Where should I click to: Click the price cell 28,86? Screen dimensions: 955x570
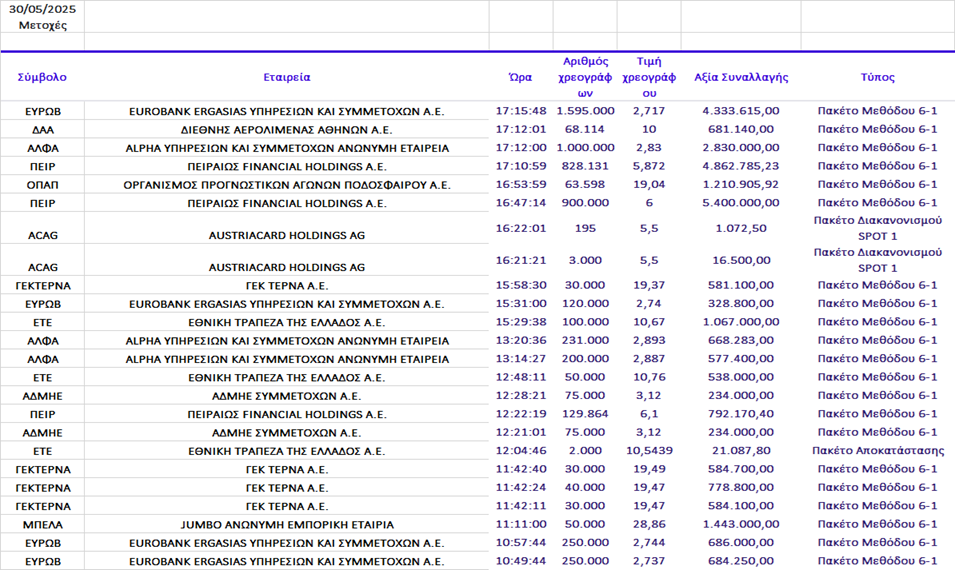click(x=649, y=524)
